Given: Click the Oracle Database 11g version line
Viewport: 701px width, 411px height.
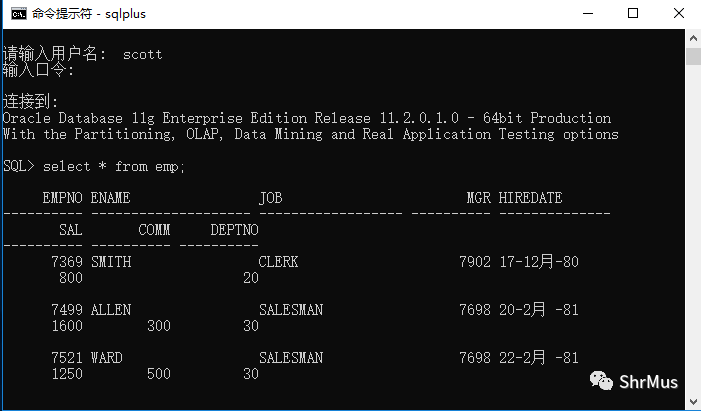Looking at the screenshot, I should click(x=307, y=118).
